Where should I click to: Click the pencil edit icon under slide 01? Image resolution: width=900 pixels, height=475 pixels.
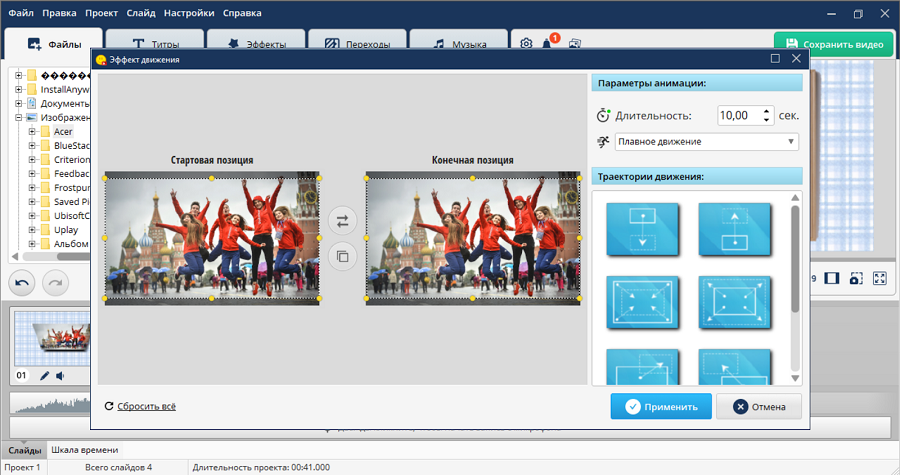[44, 376]
